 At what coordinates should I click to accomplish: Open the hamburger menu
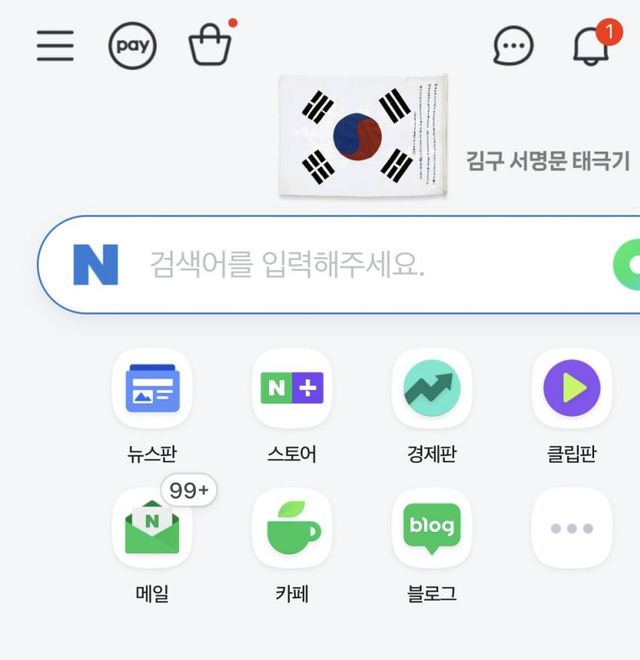pyautogui.click(x=55, y=45)
